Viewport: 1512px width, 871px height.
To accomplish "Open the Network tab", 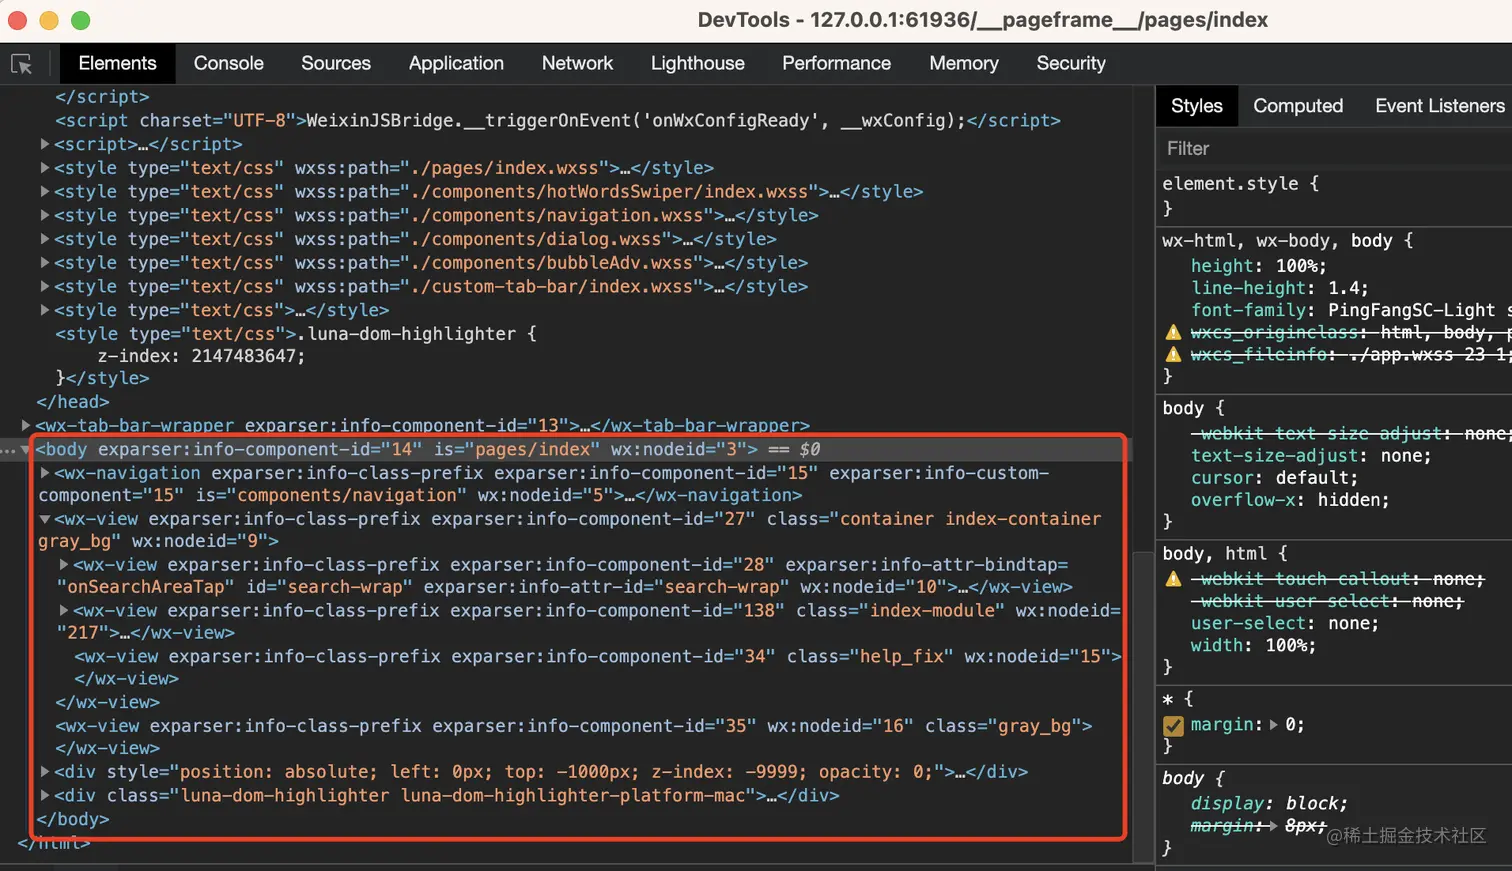I will coord(577,64).
